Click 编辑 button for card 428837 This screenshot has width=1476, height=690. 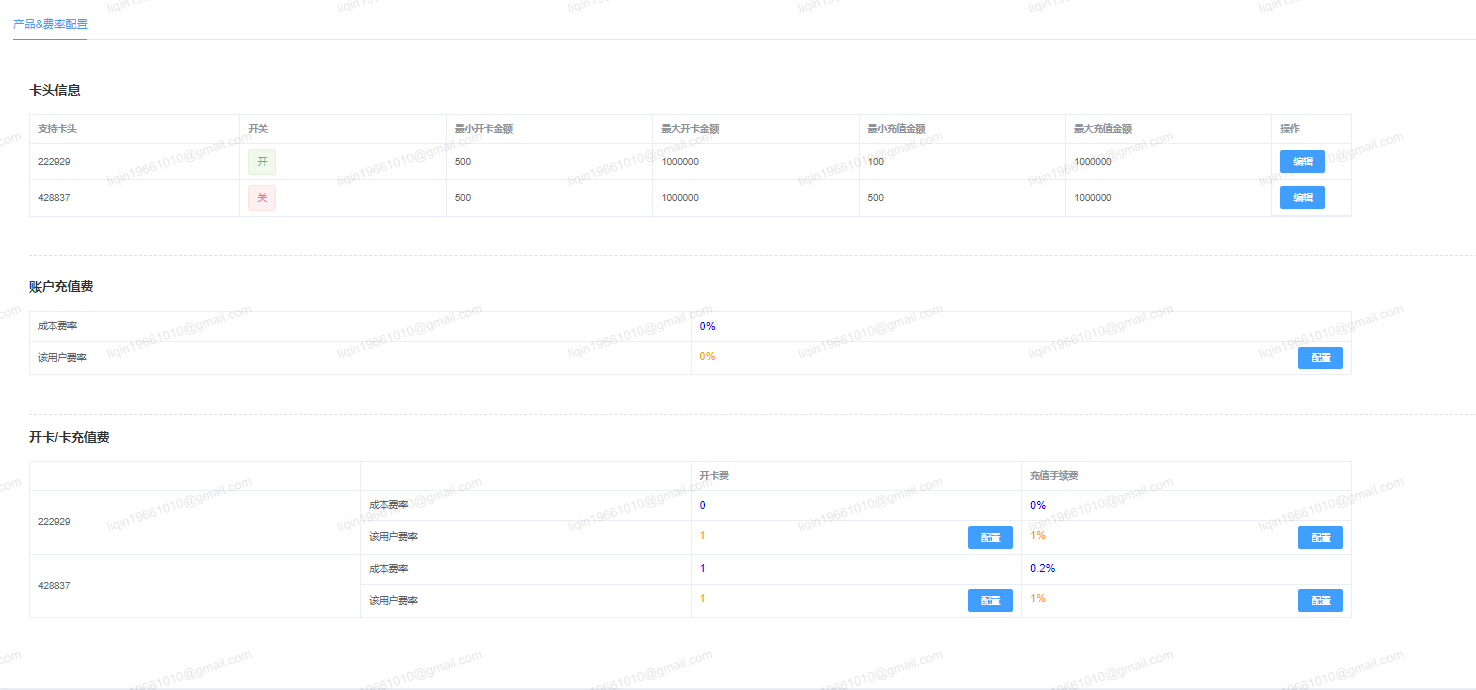click(x=1302, y=197)
